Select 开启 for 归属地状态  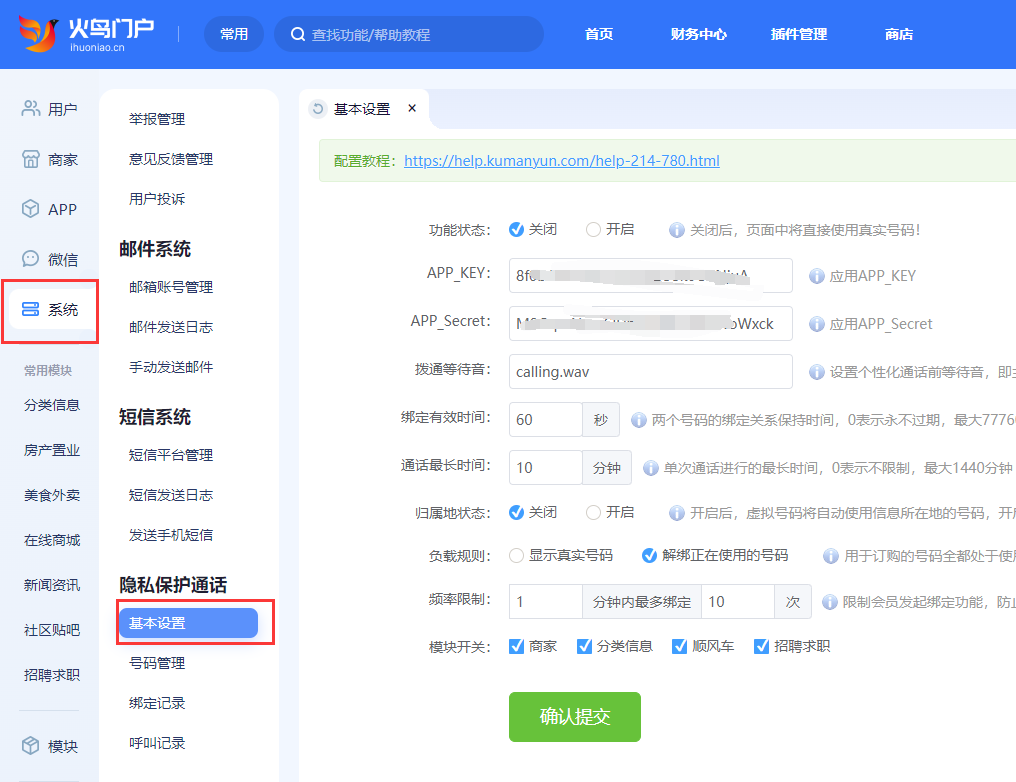pos(593,512)
